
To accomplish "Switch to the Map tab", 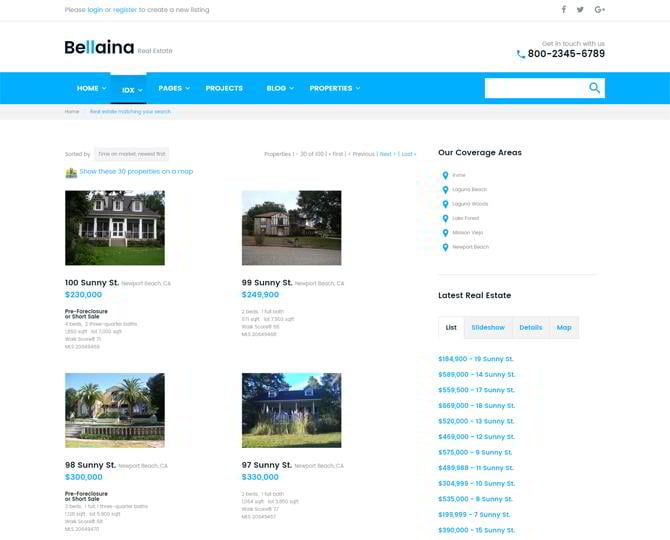I will click(x=564, y=327).
